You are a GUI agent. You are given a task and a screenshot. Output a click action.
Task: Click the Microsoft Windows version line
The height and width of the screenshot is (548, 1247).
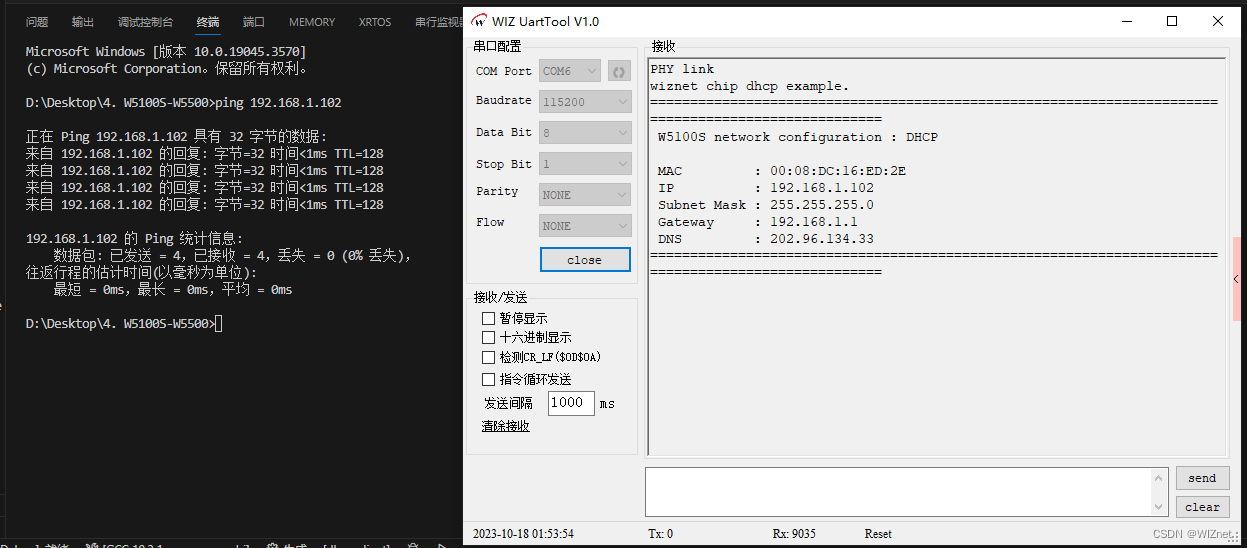(166, 52)
